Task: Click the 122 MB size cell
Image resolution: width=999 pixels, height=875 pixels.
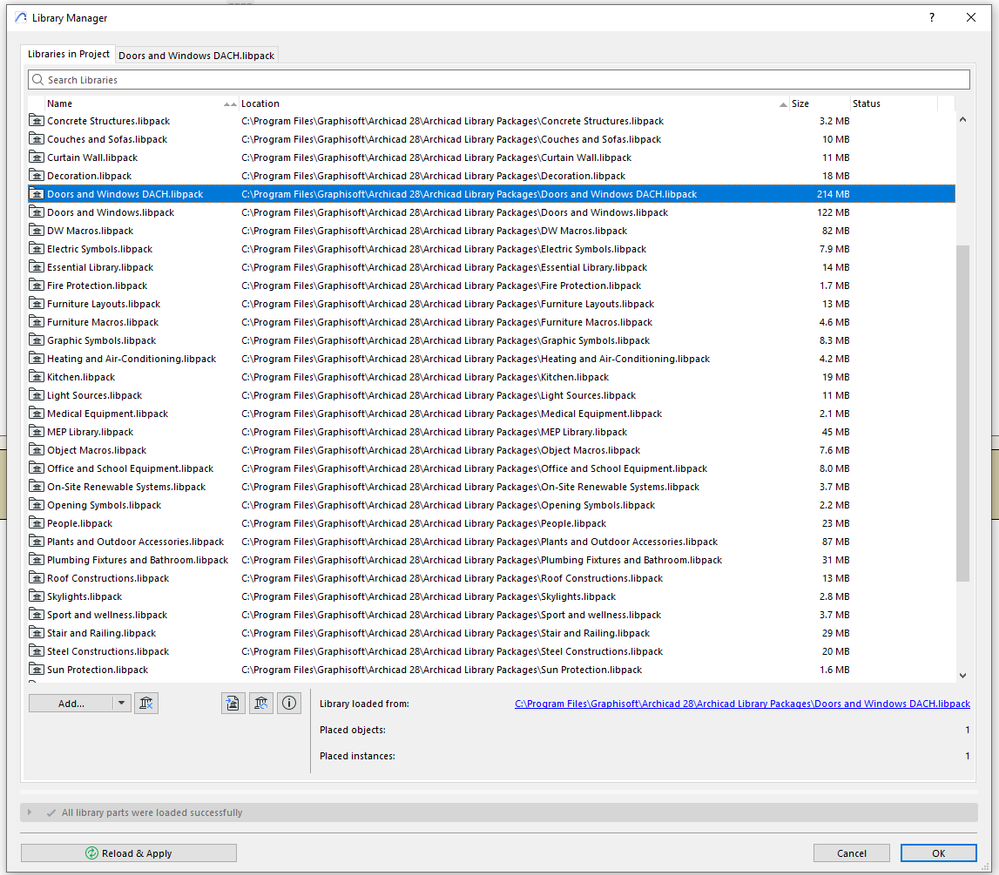Action: pyautogui.click(x=833, y=212)
